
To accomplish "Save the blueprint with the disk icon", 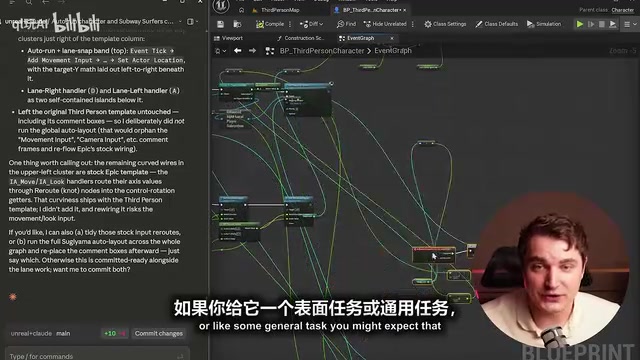I will tap(220, 24).
